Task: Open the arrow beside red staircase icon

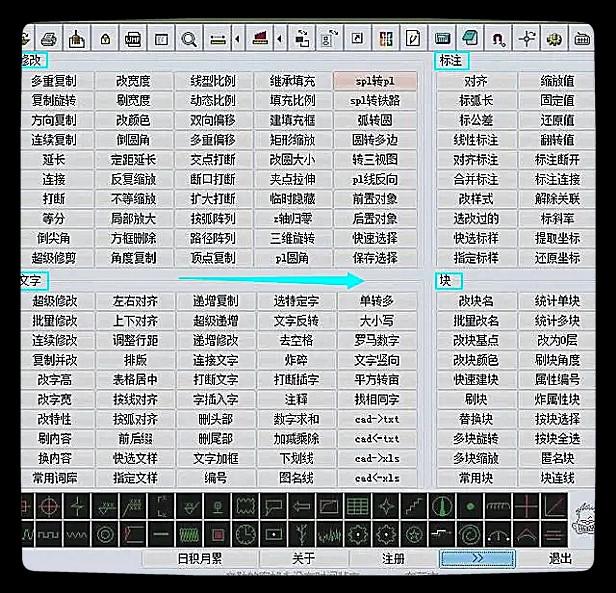Action: click(x=280, y=39)
